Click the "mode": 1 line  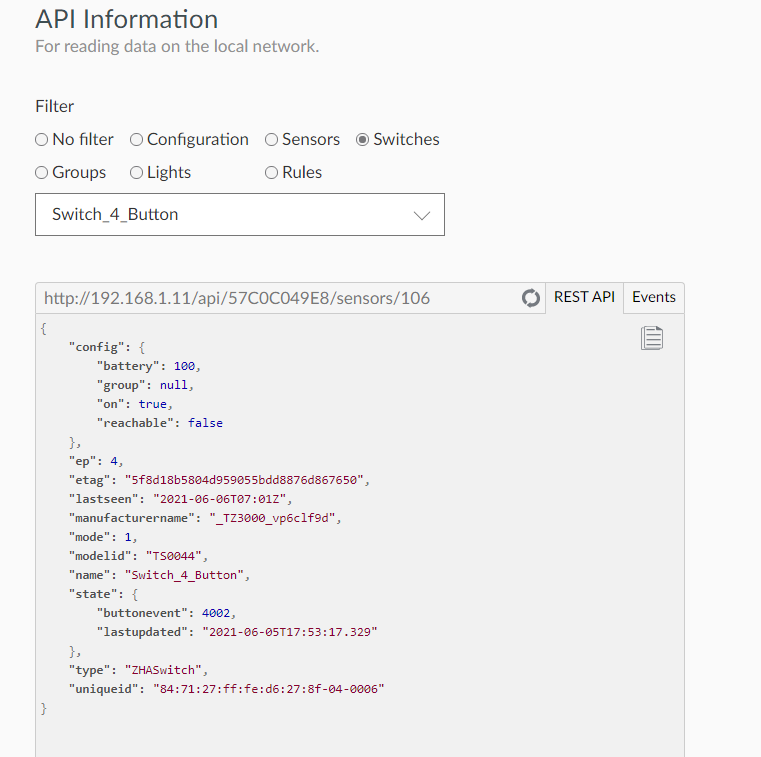(103, 537)
